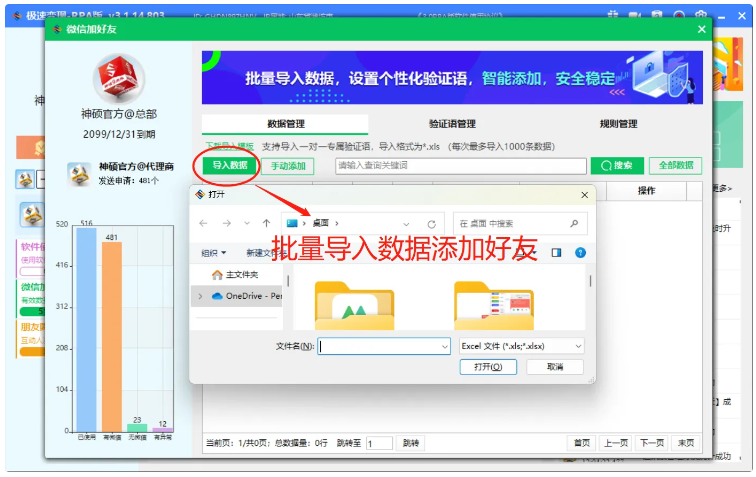Image resolution: width=756 pixels, height=477 pixels.
Task: Click the 下载导入模板 link
Action: (230, 146)
